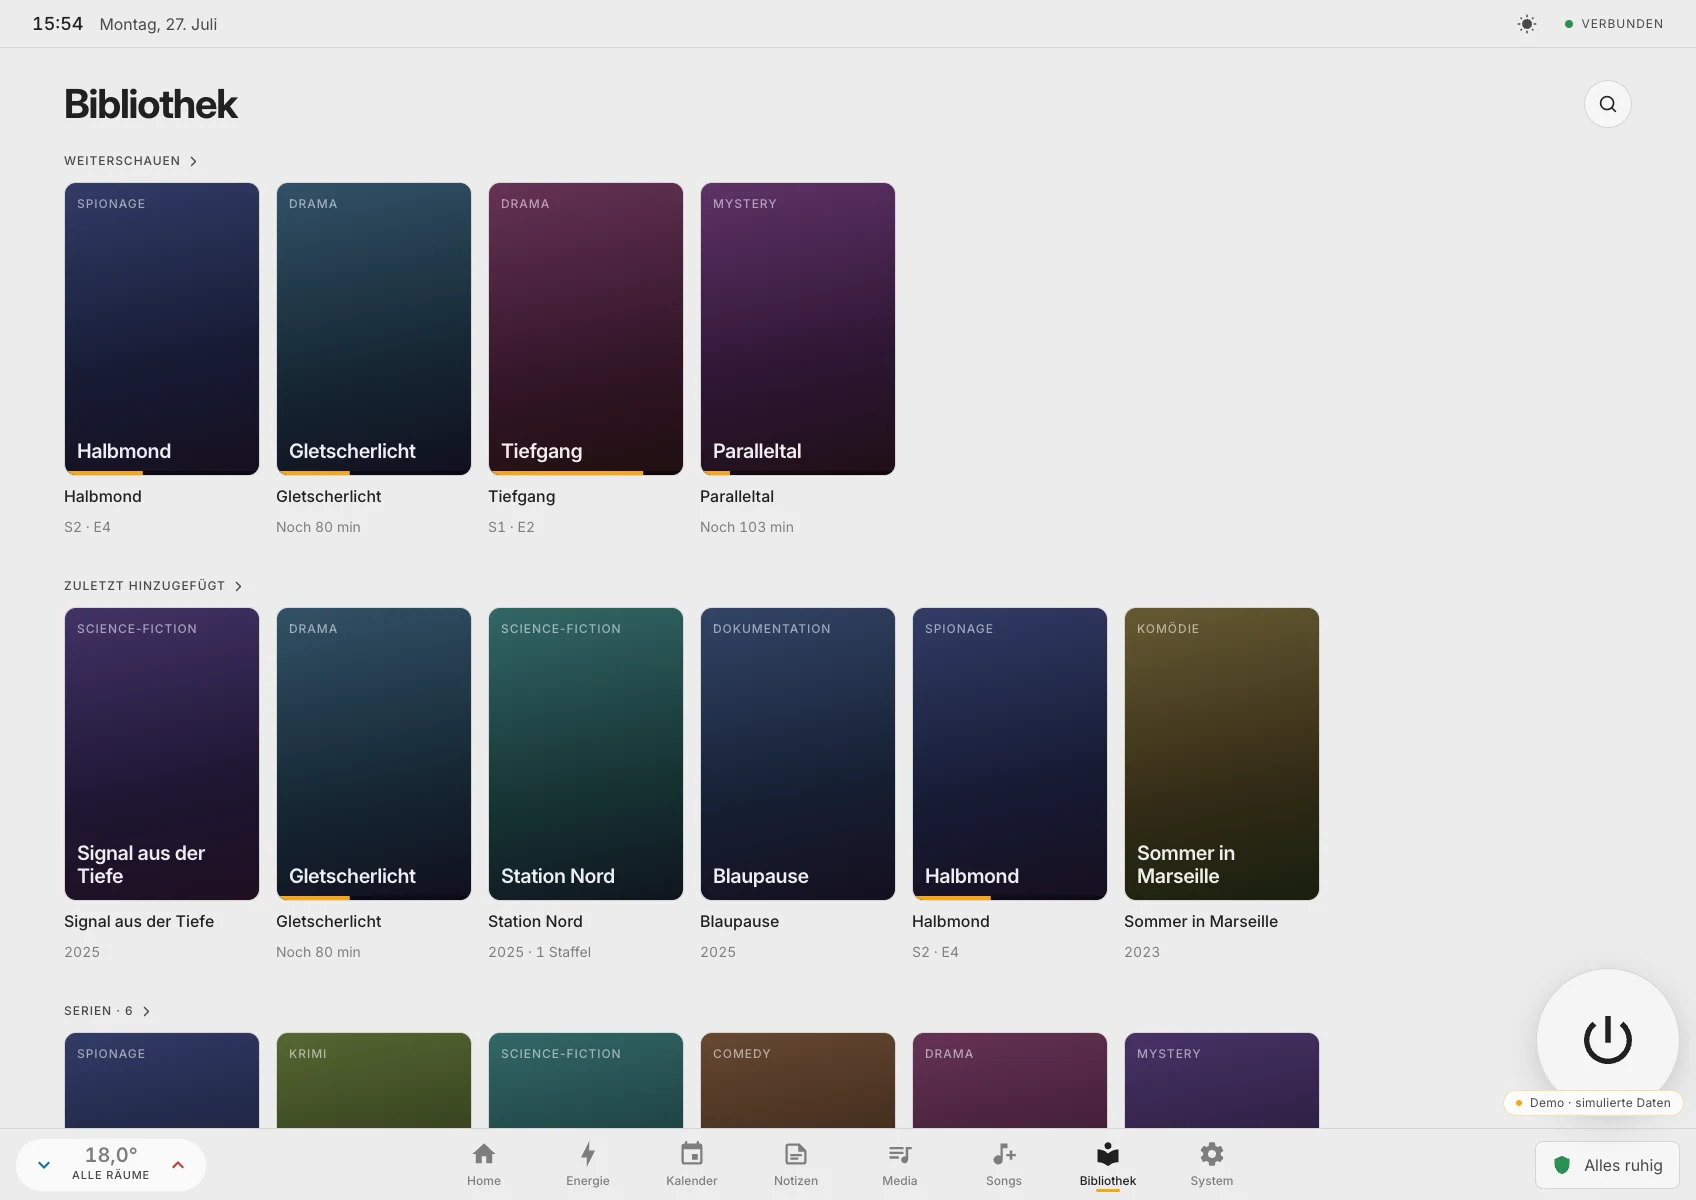Click the 'Noch 103 min' label

click(747, 527)
